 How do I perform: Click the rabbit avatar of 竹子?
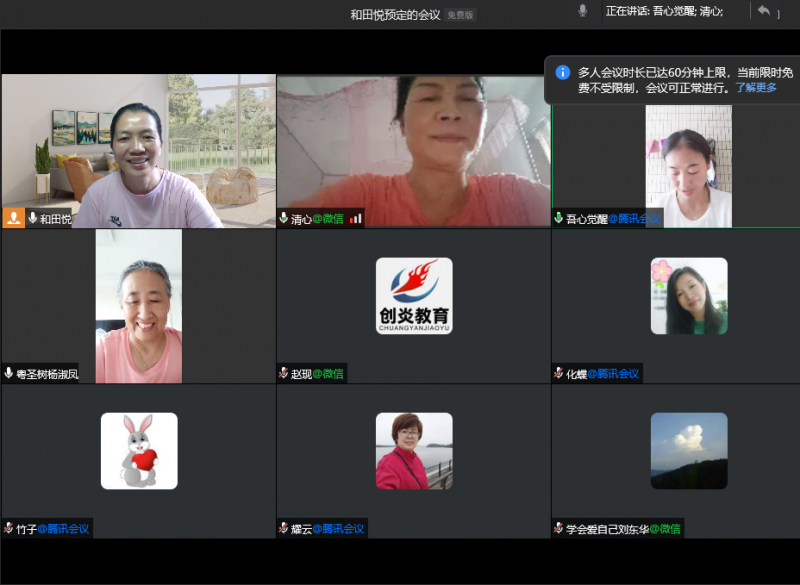click(139, 451)
